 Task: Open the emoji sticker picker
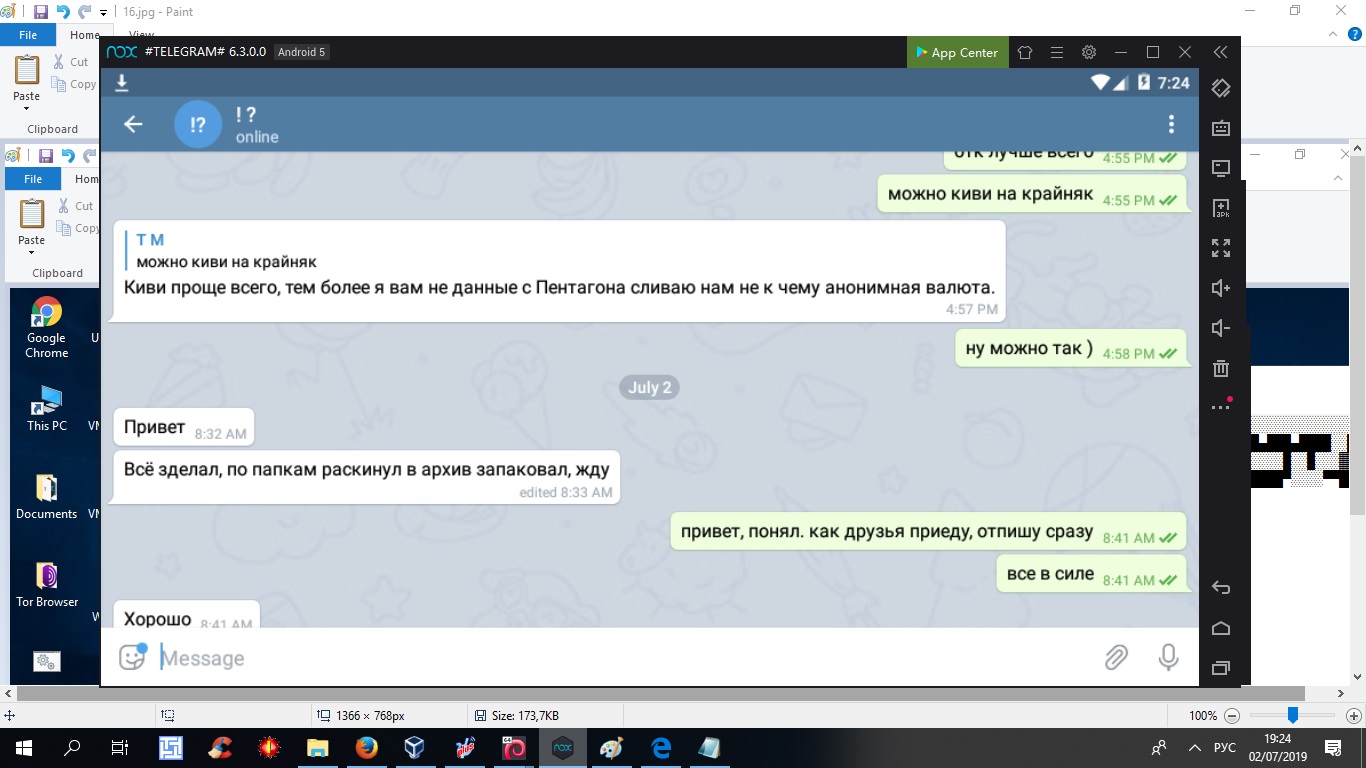click(x=132, y=657)
